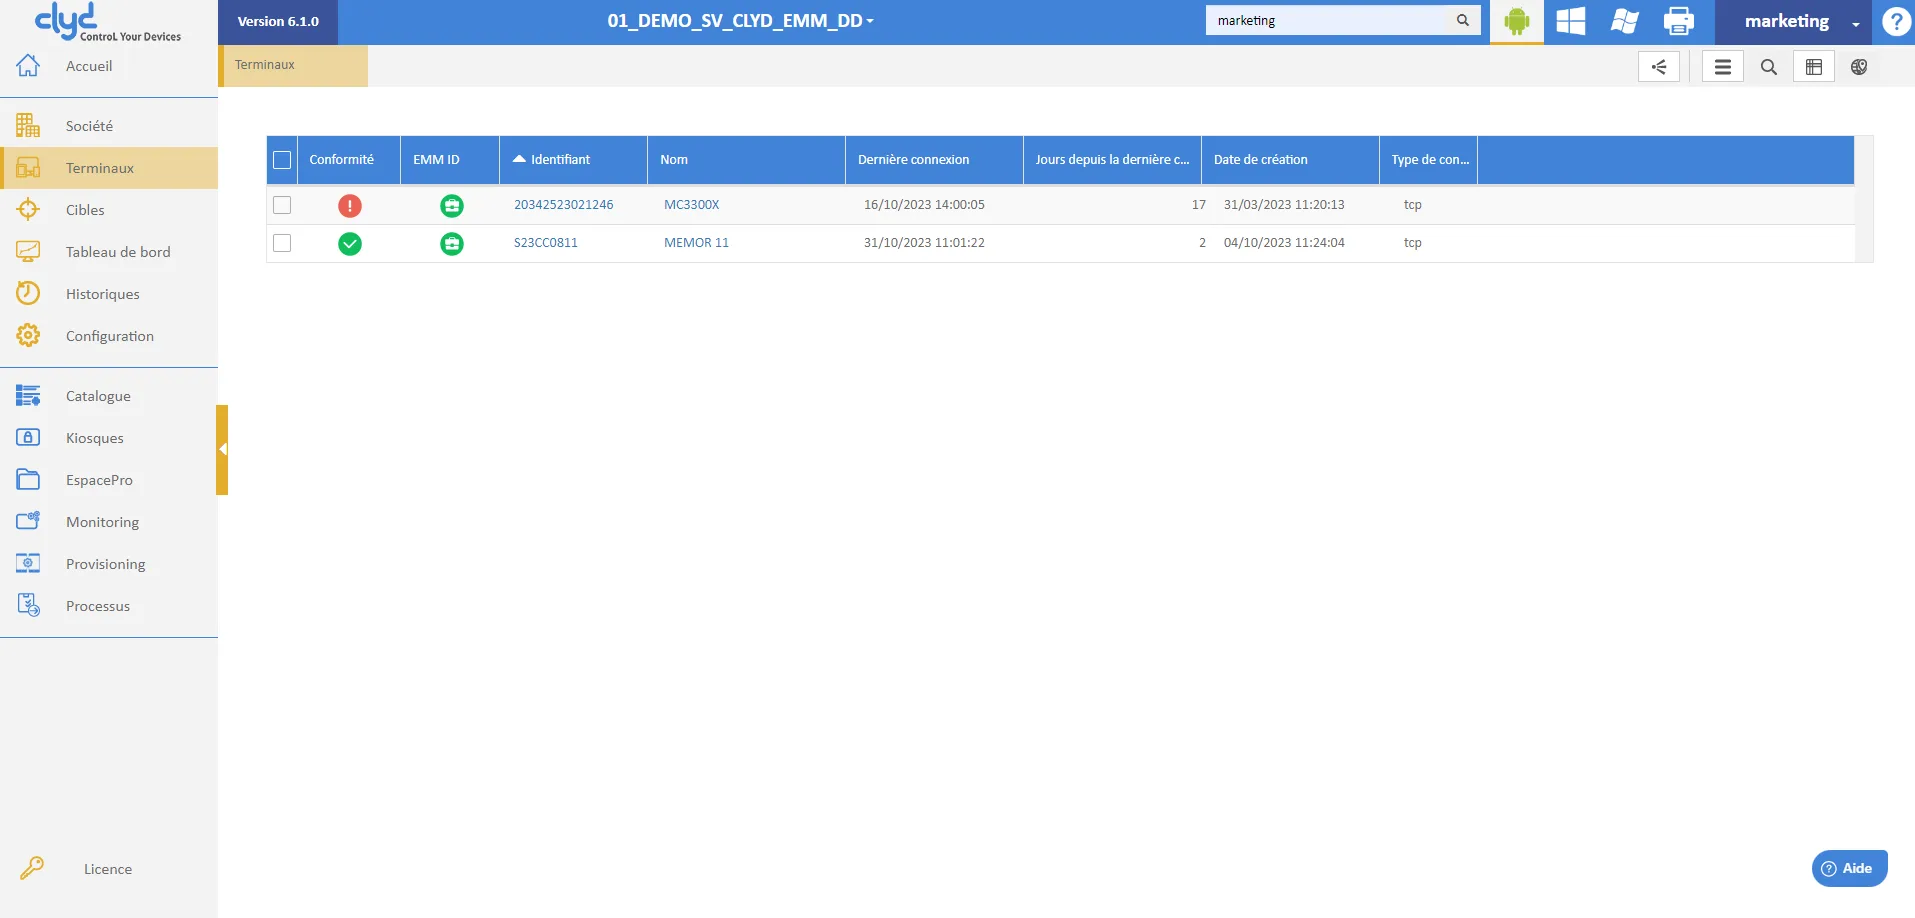This screenshot has width=1915, height=918.
Task: Click the Historiques clock icon
Action: click(28, 294)
